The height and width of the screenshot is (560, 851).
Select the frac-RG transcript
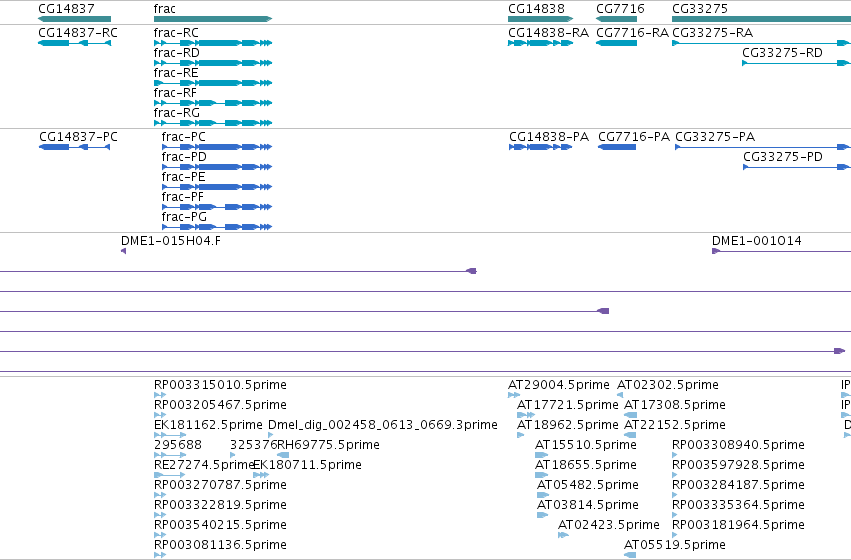176,113
